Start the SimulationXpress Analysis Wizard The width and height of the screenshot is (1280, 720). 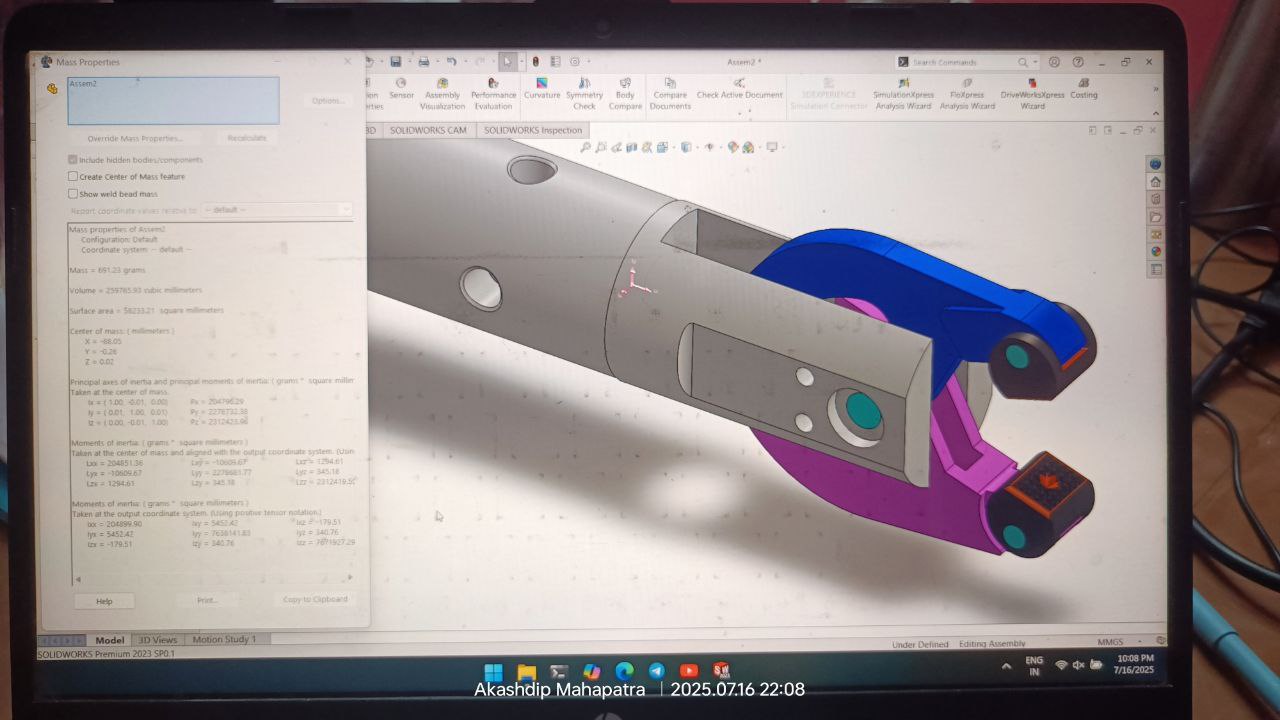(x=903, y=94)
